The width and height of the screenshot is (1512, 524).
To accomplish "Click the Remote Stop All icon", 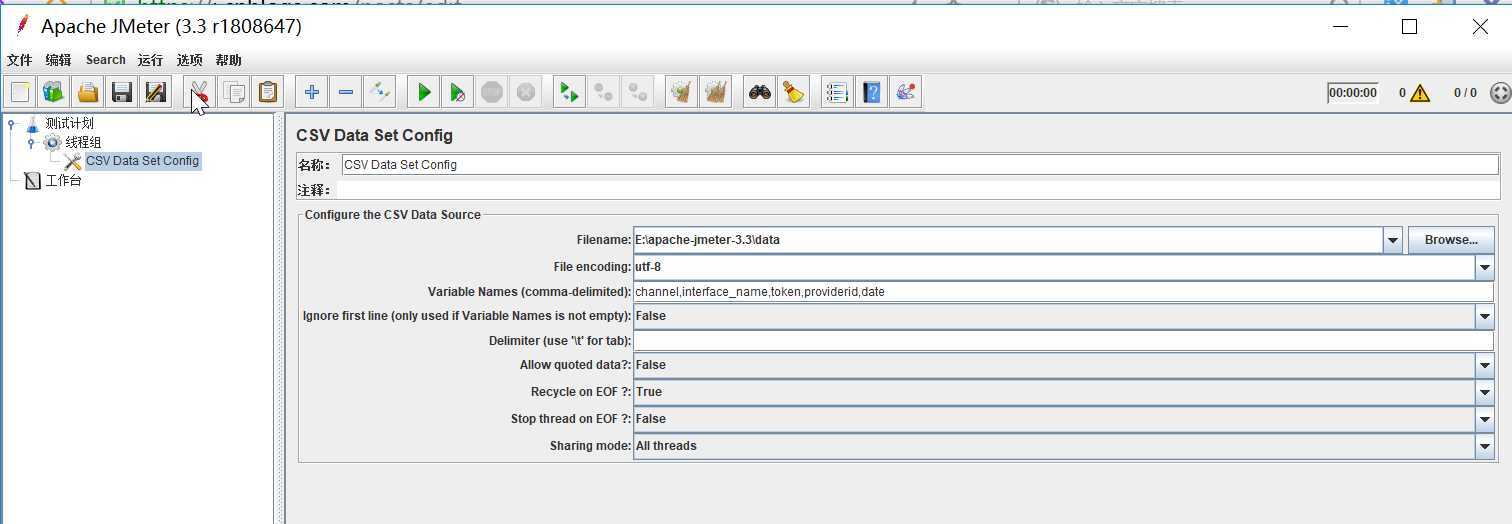I will pyautogui.click(x=604, y=92).
